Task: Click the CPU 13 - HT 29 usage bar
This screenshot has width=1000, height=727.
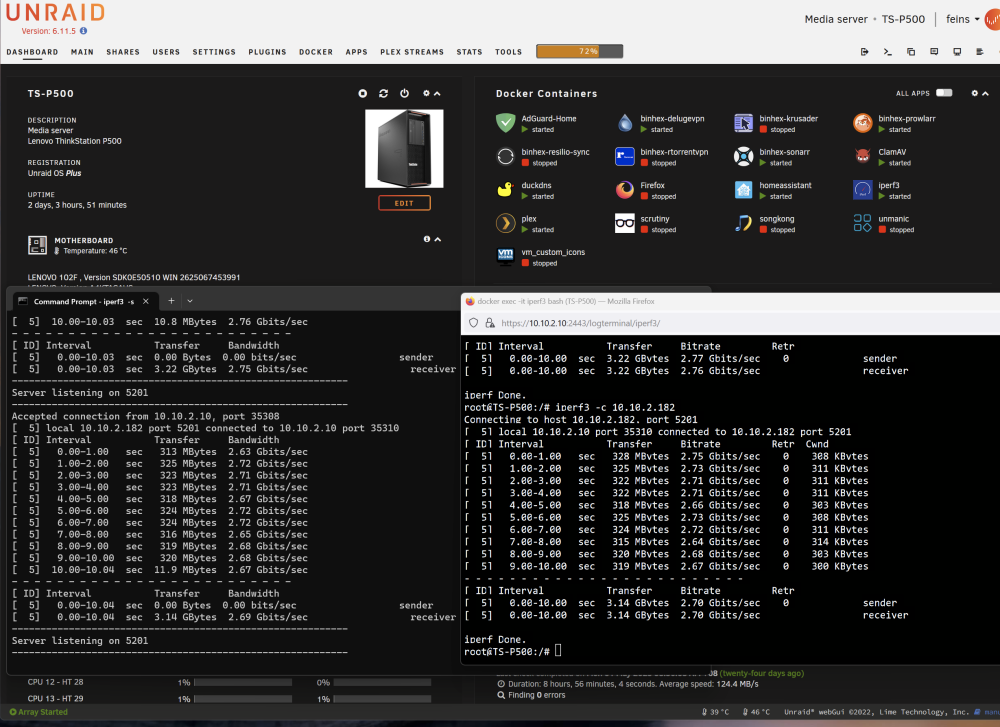Action: pos(243,699)
